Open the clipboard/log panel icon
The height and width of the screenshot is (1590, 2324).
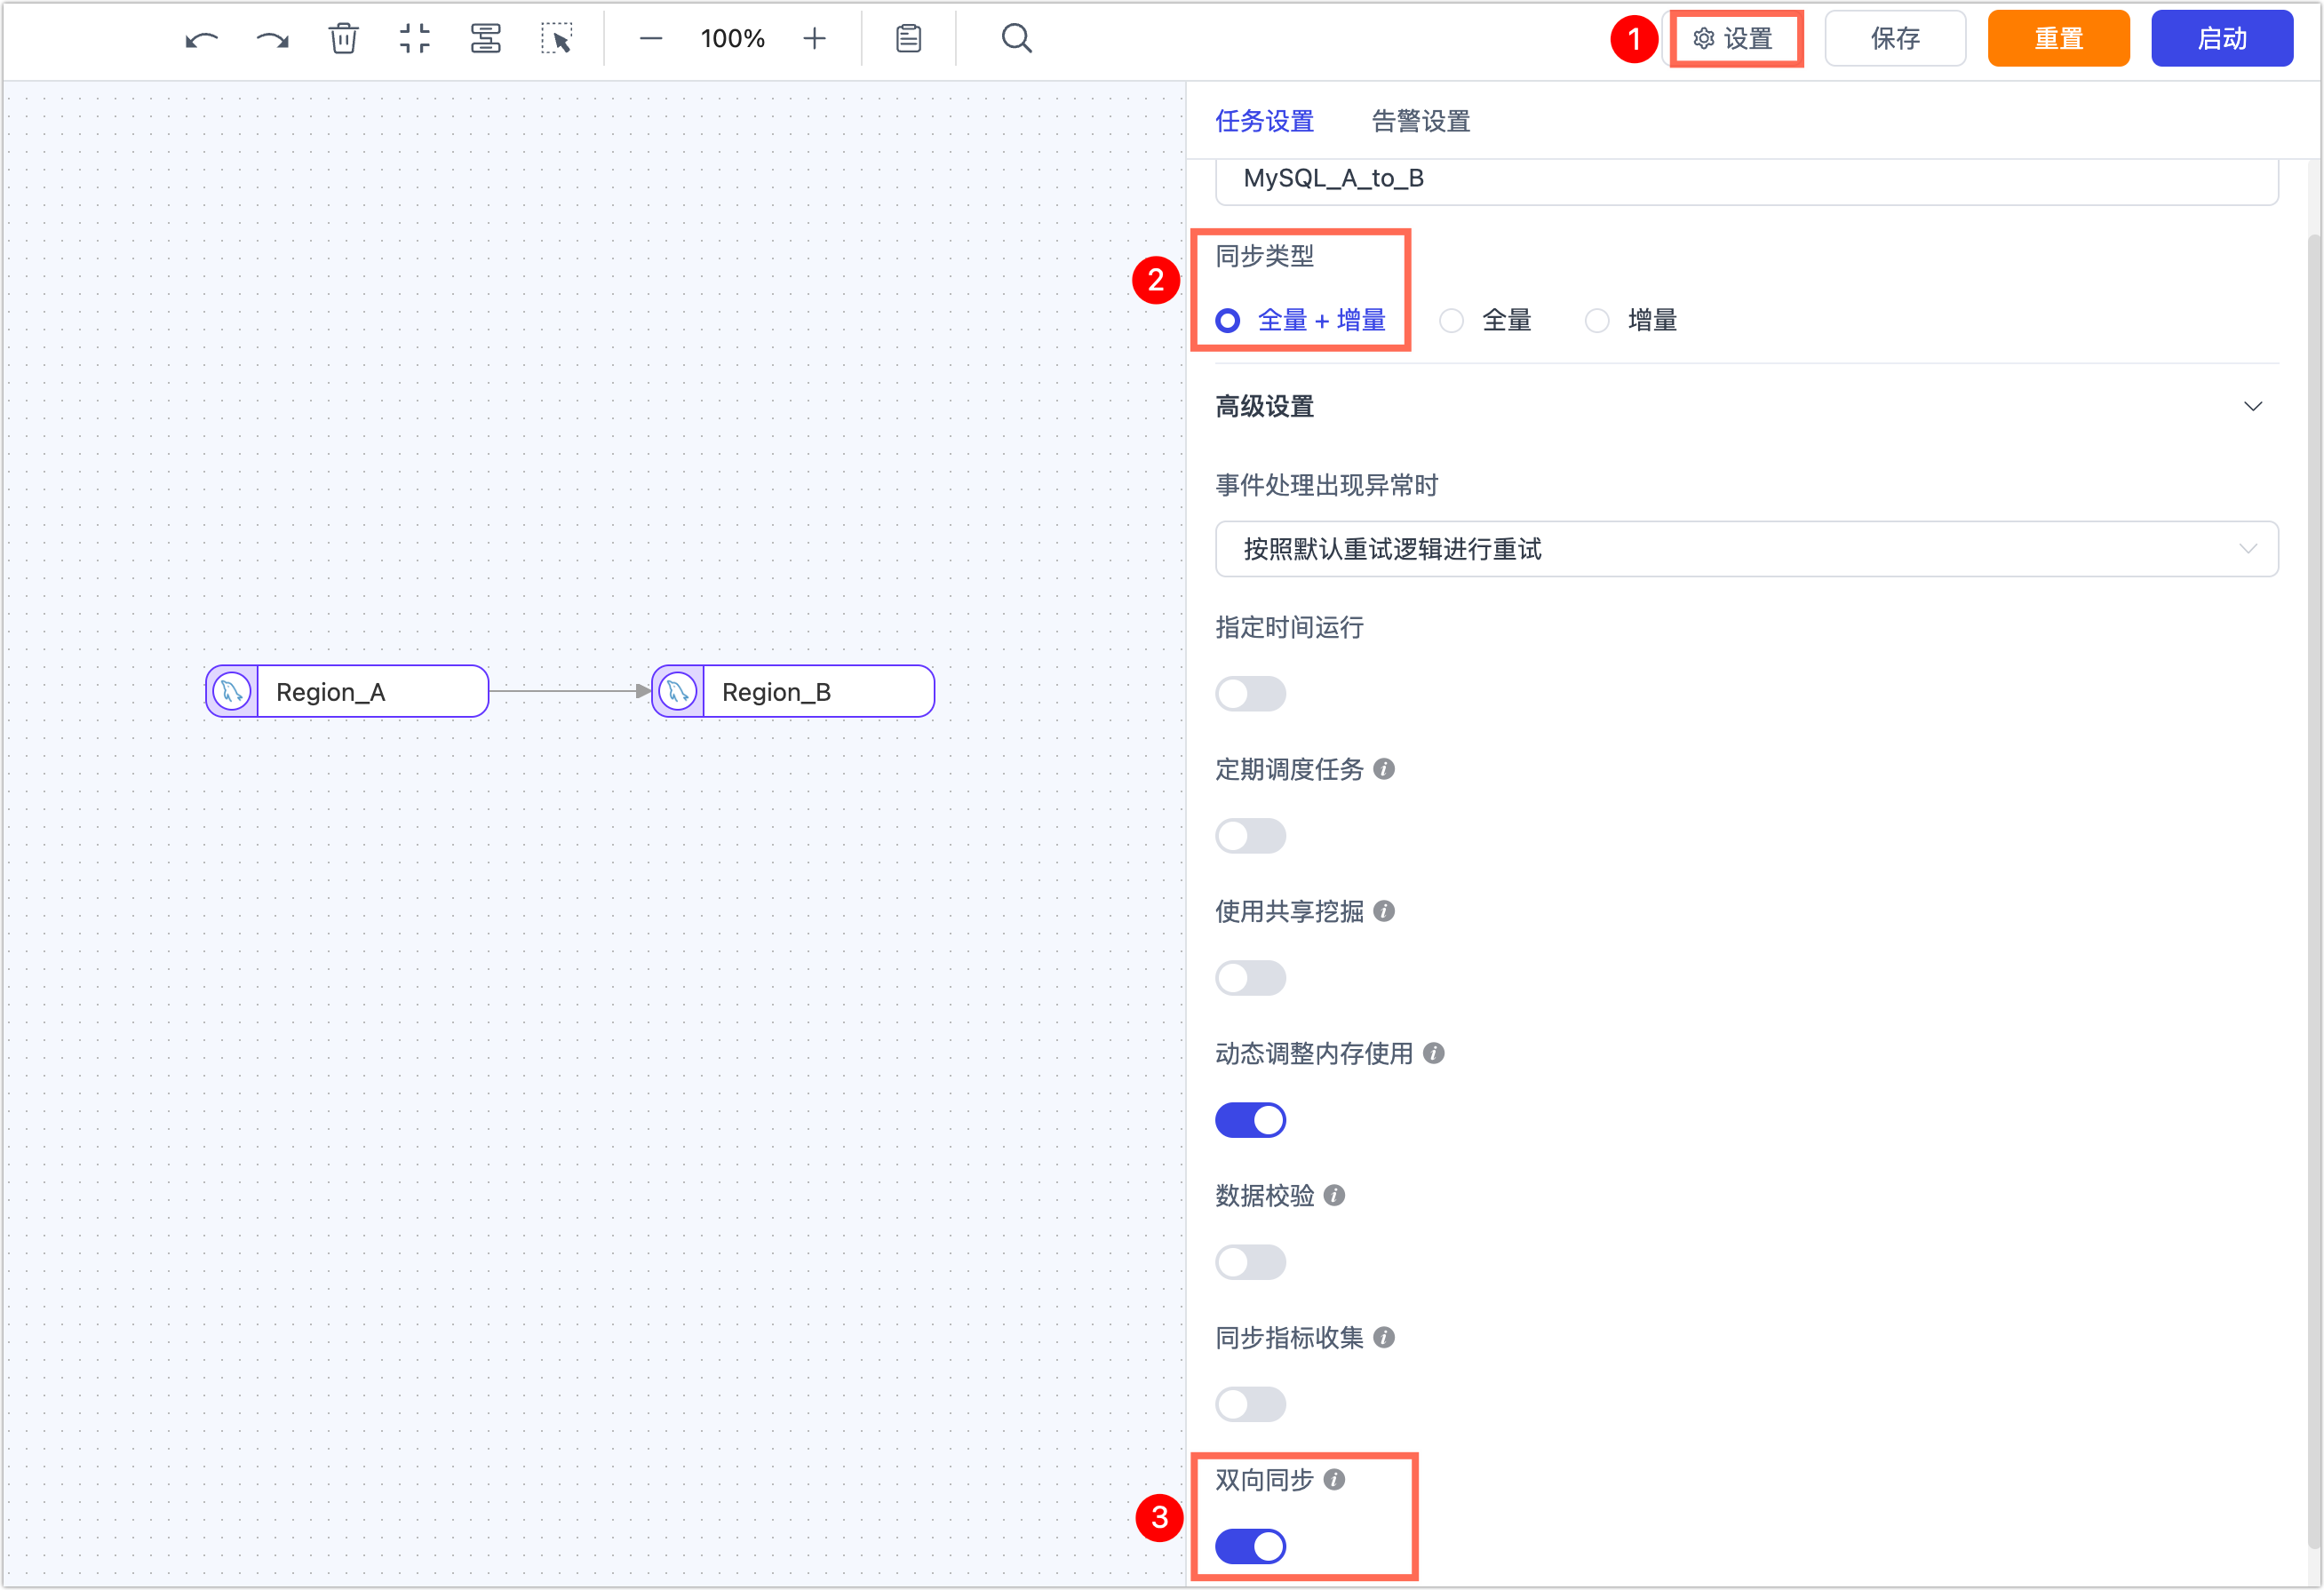click(x=907, y=38)
